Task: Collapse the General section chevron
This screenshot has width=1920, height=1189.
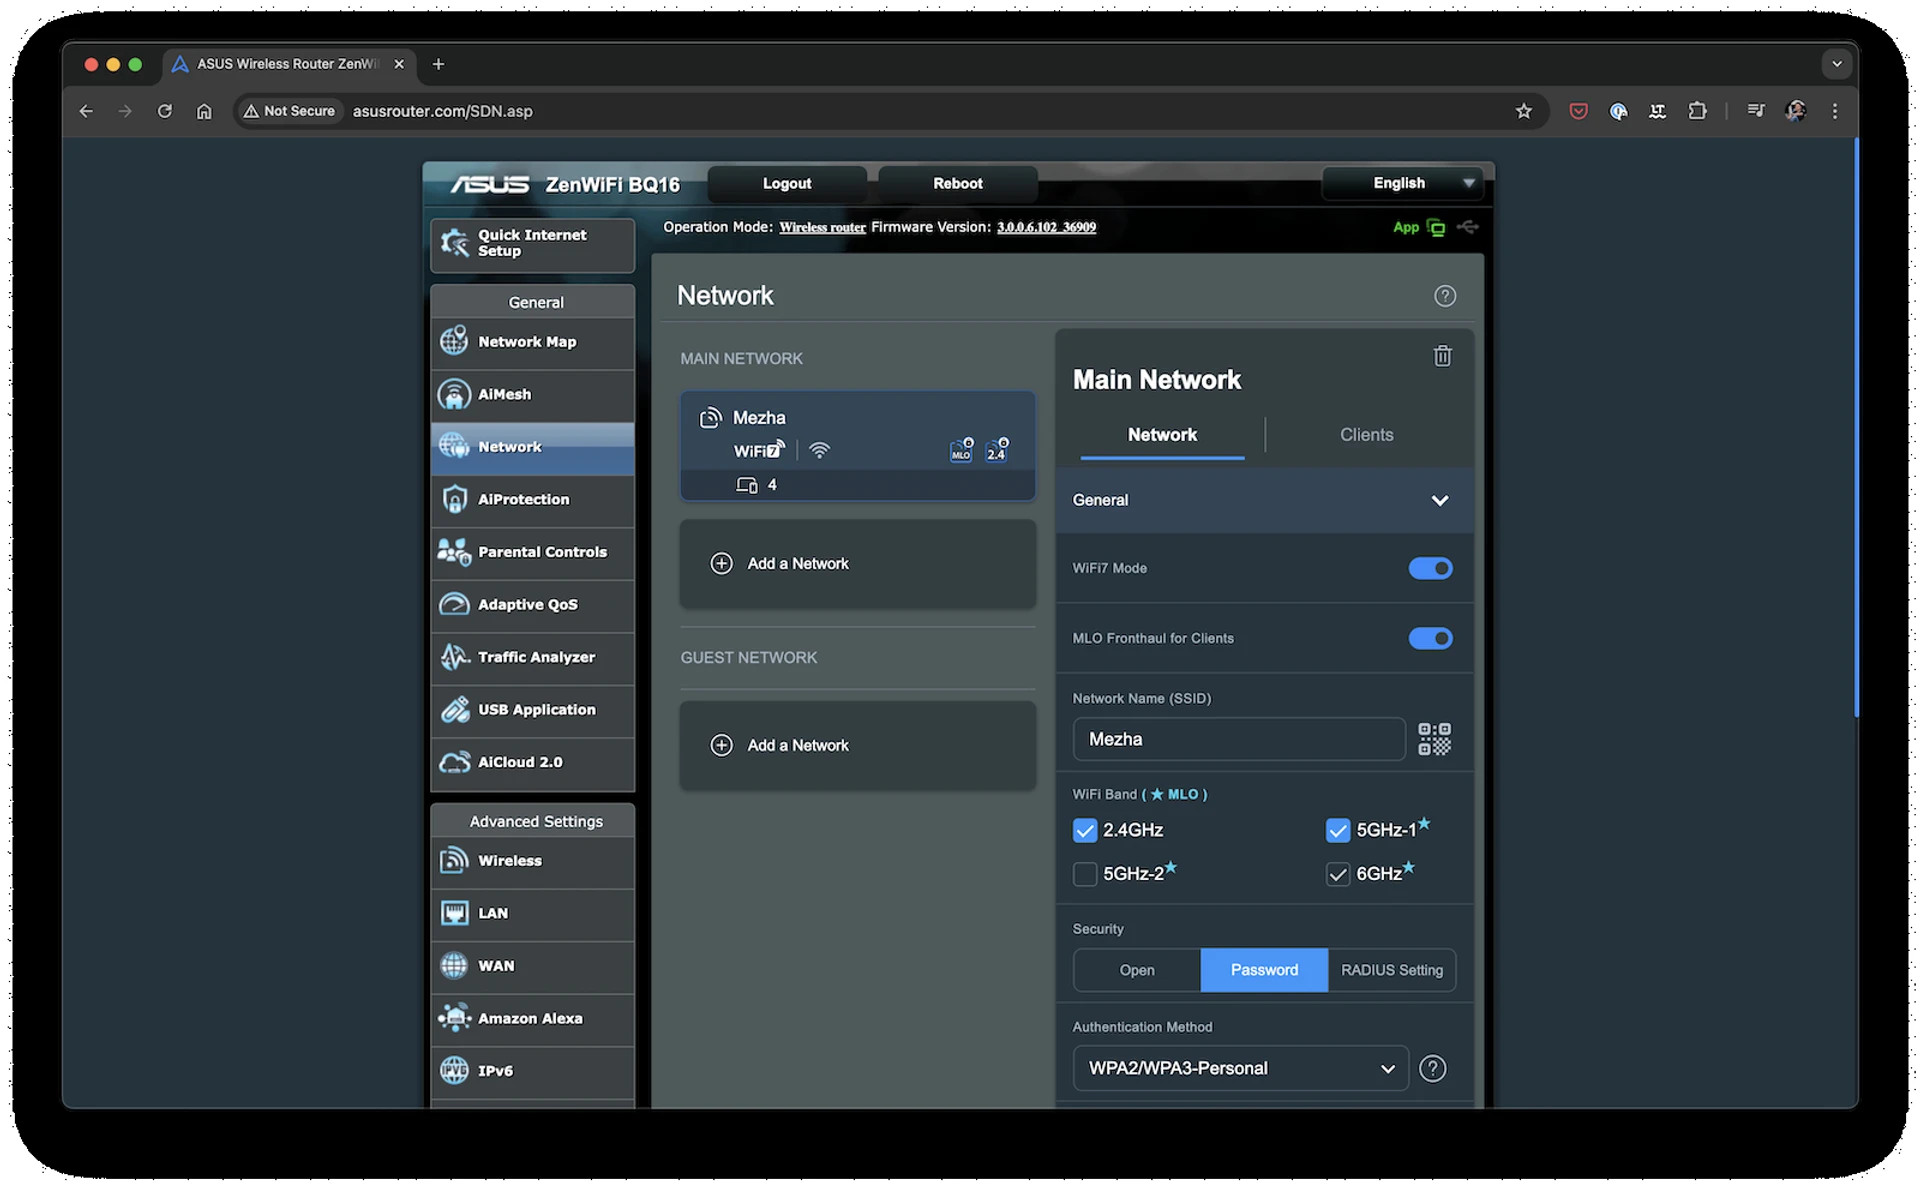Action: coord(1439,500)
